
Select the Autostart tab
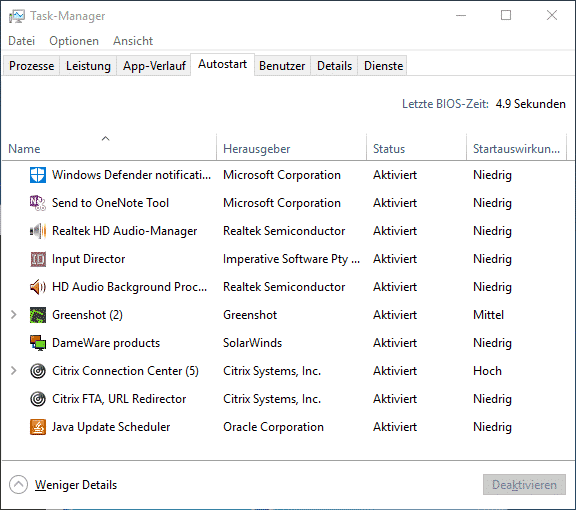pos(223,64)
